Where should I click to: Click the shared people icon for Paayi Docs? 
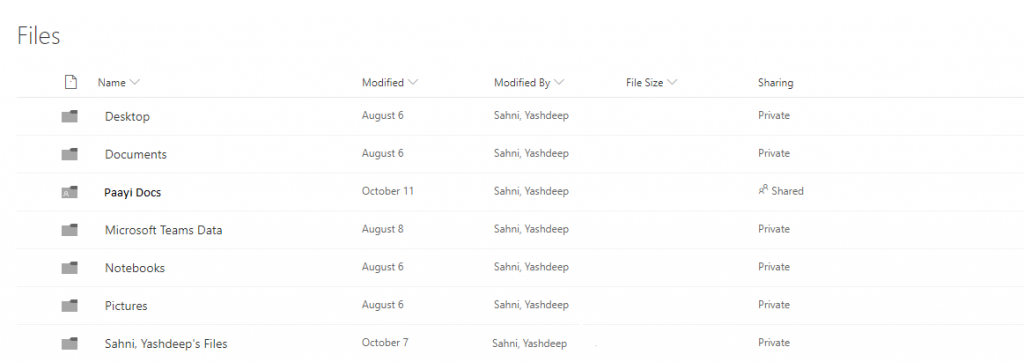763,191
